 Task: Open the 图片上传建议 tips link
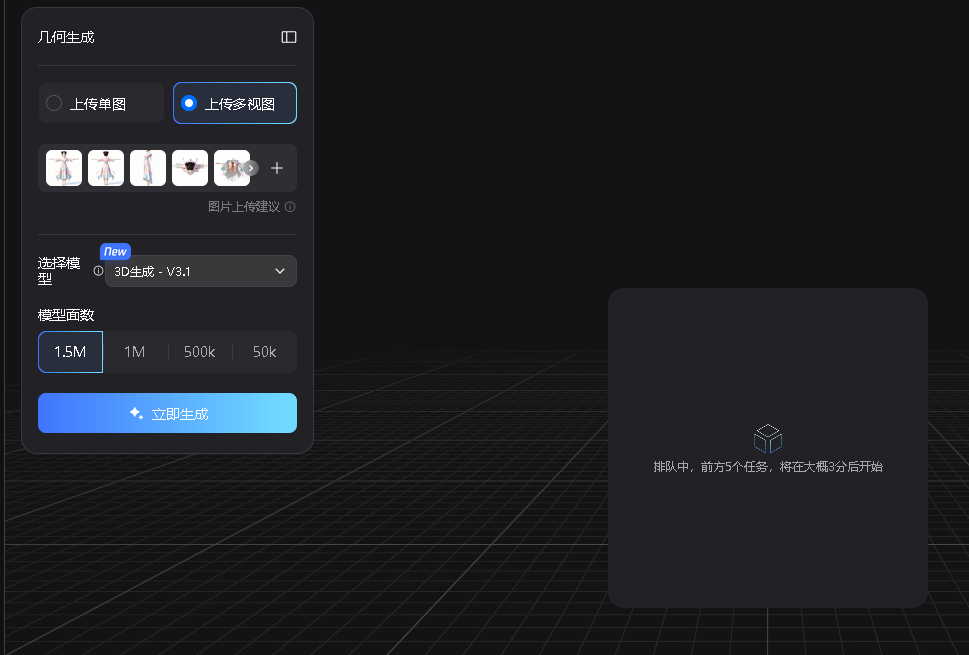[243, 206]
